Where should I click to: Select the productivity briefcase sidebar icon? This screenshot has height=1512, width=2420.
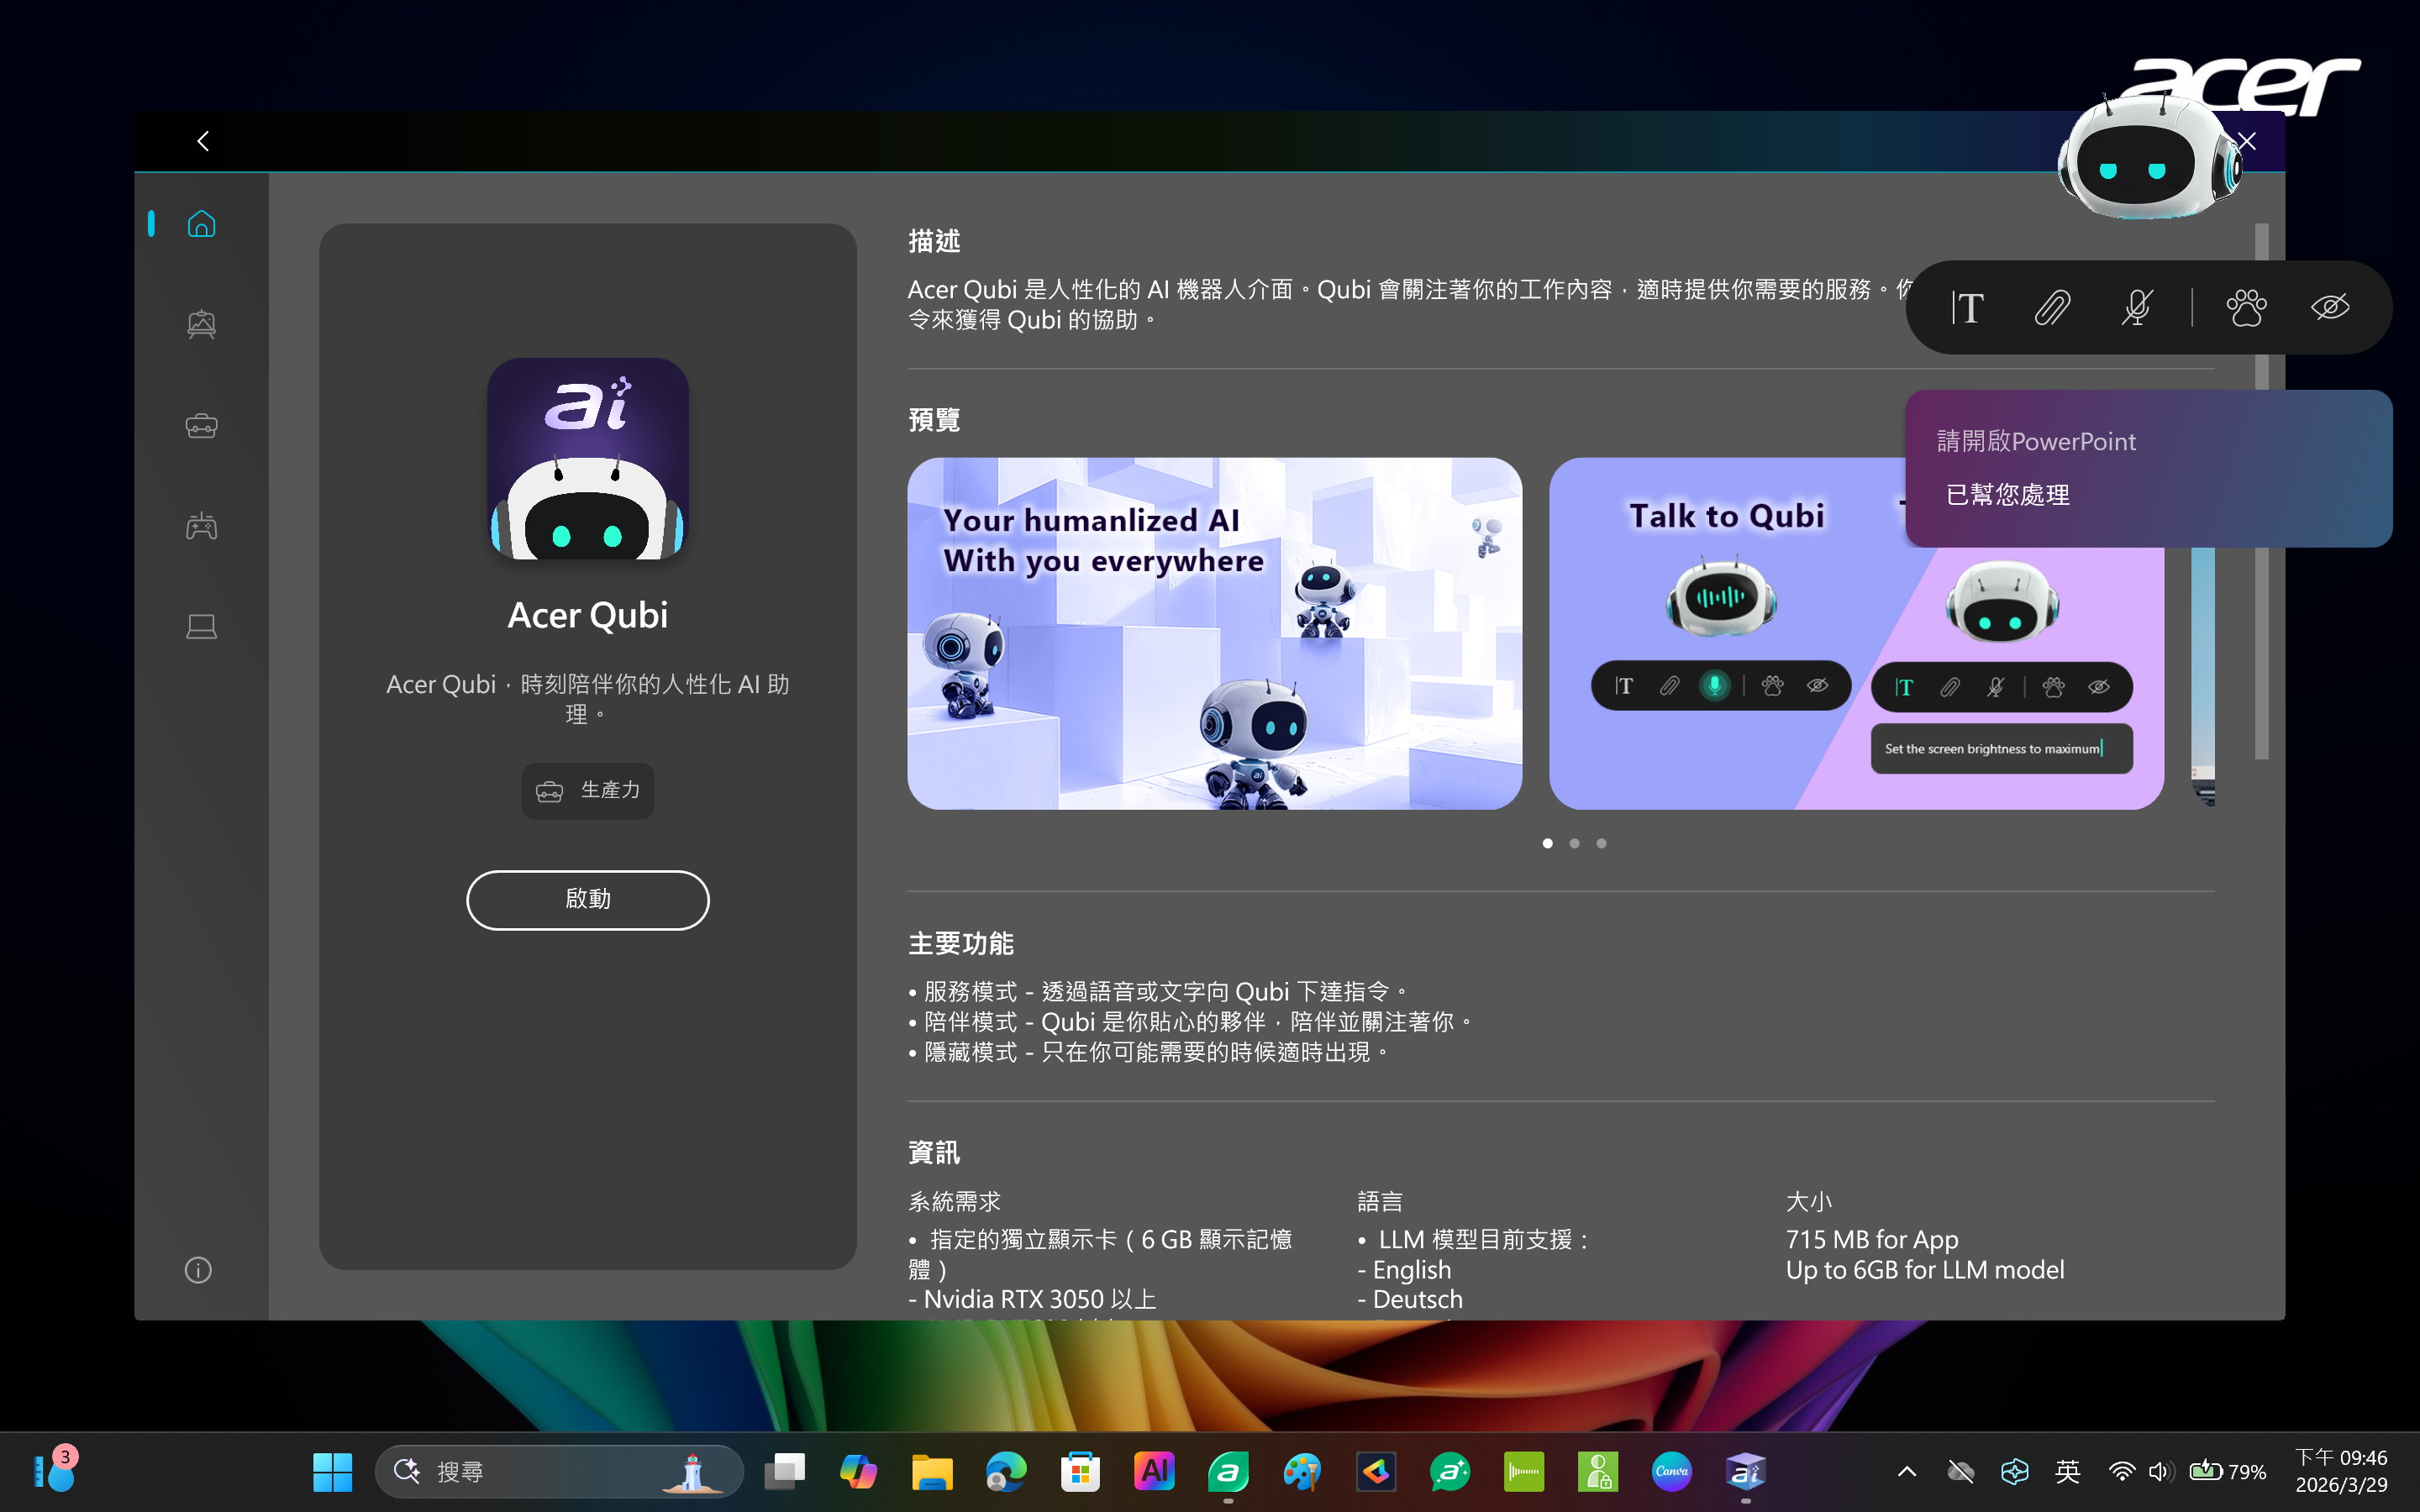(201, 426)
